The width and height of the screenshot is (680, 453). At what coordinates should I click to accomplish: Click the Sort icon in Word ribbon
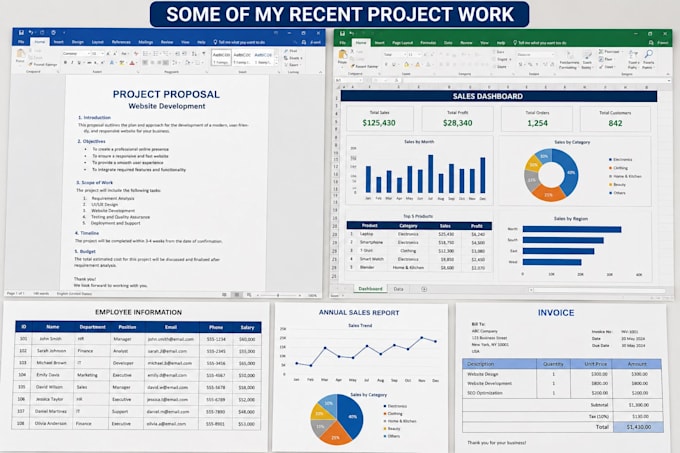click(195, 53)
